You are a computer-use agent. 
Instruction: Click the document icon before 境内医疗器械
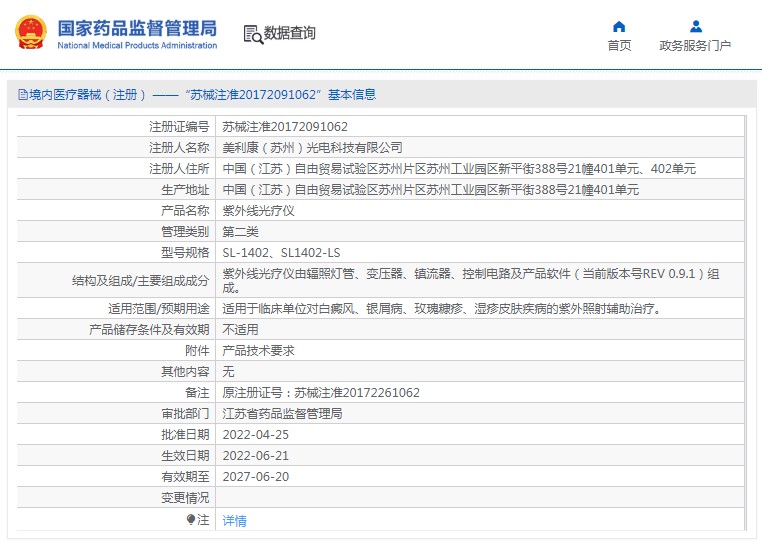(x=22, y=95)
